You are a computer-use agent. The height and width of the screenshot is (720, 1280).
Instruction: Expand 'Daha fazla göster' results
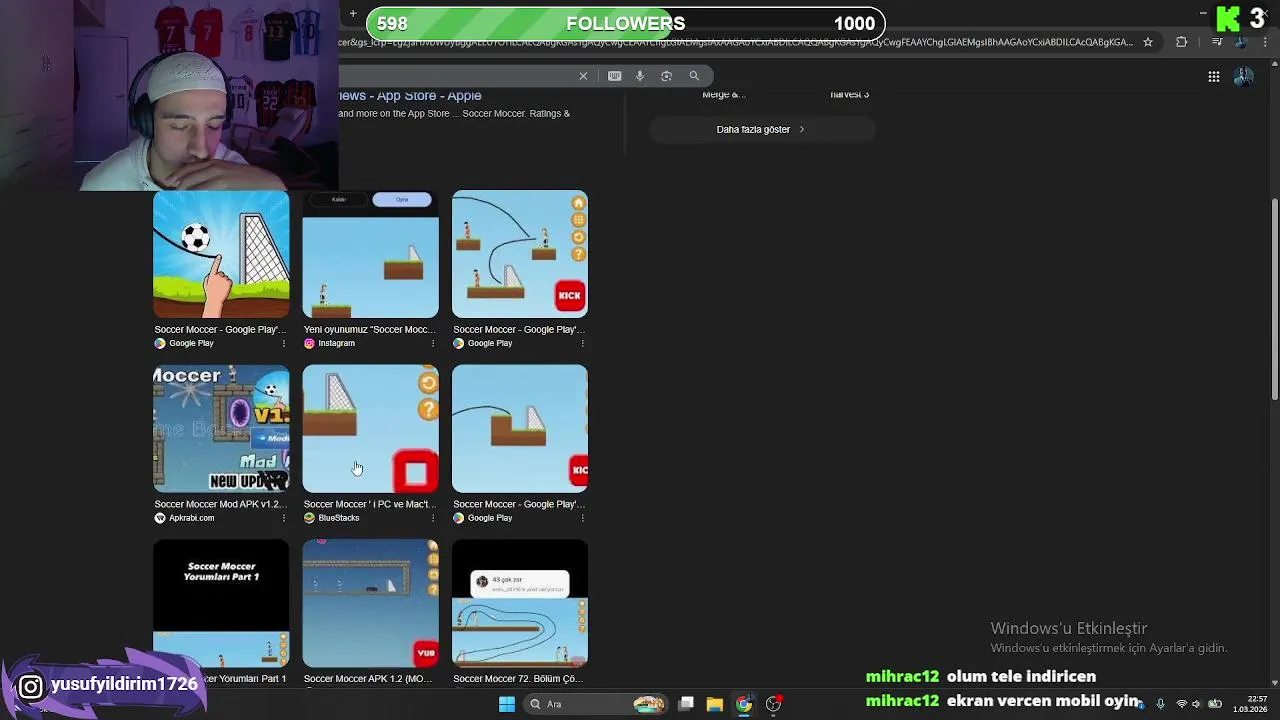(x=761, y=129)
